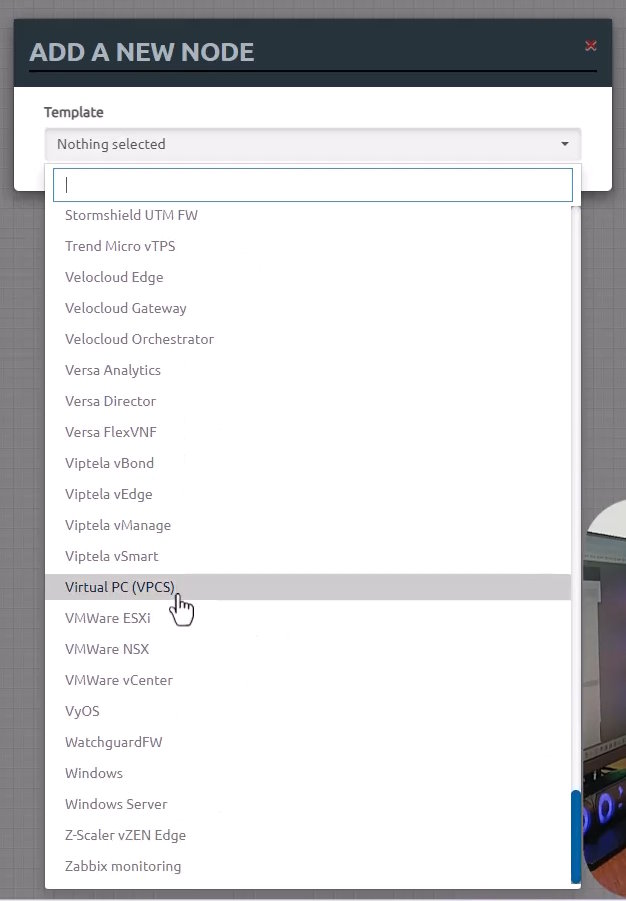Select VyOS template
Screen dimensions: 626x901
point(308,711)
